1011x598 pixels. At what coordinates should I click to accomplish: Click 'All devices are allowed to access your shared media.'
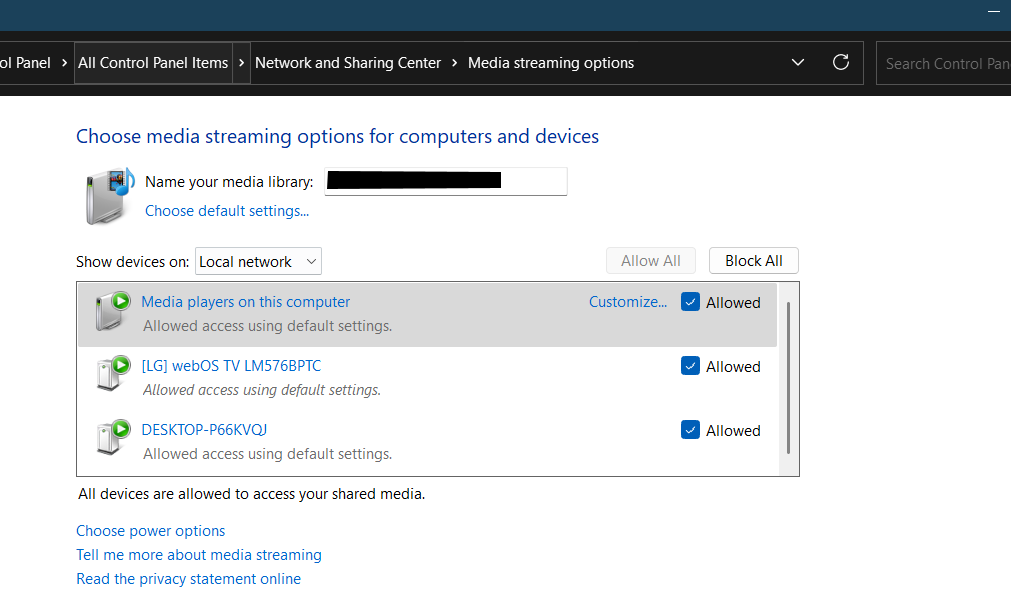click(x=251, y=494)
